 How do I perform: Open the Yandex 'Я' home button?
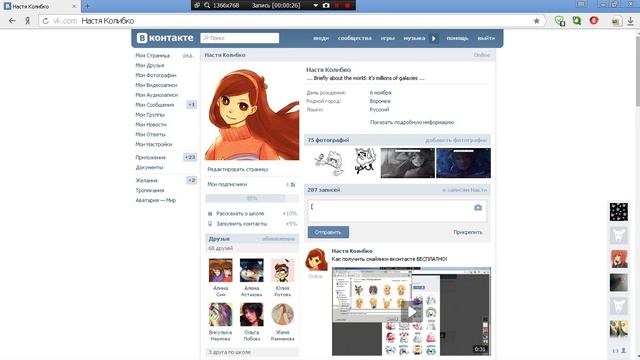click(x=27, y=21)
